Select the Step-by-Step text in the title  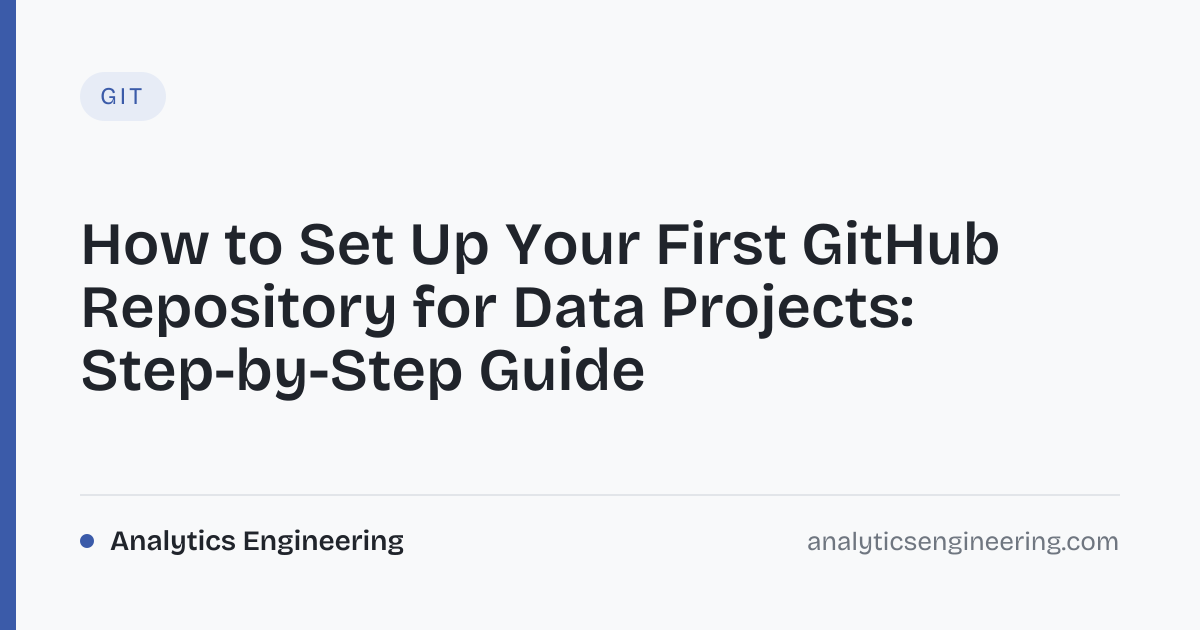coord(271,372)
